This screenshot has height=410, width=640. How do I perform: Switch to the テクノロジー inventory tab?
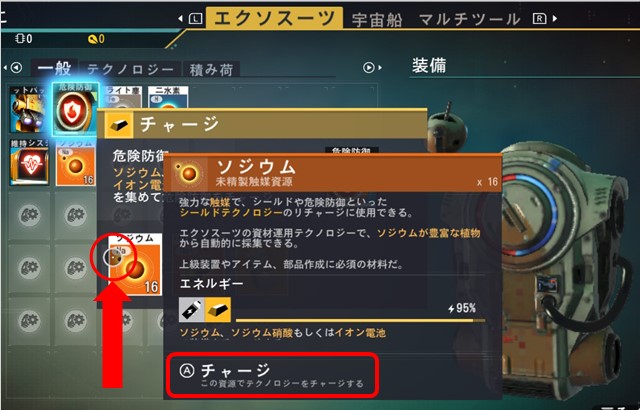(130, 69)
